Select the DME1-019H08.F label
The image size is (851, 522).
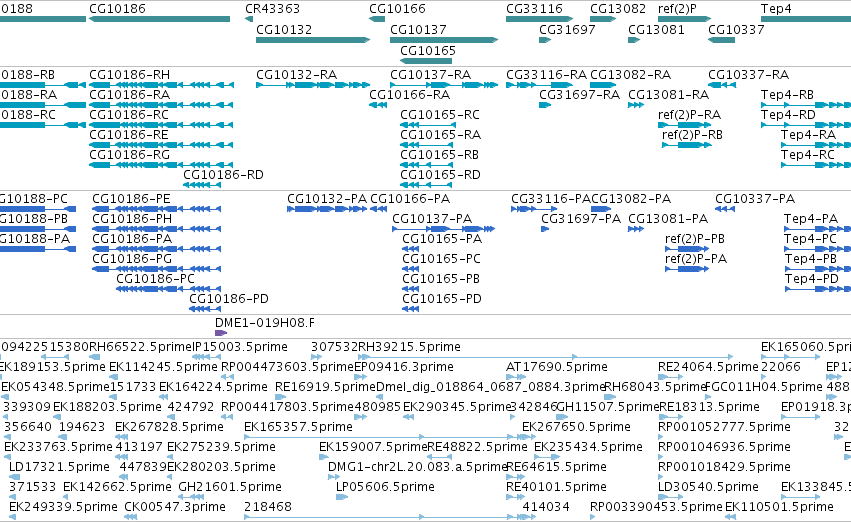[x=265, y=323]
